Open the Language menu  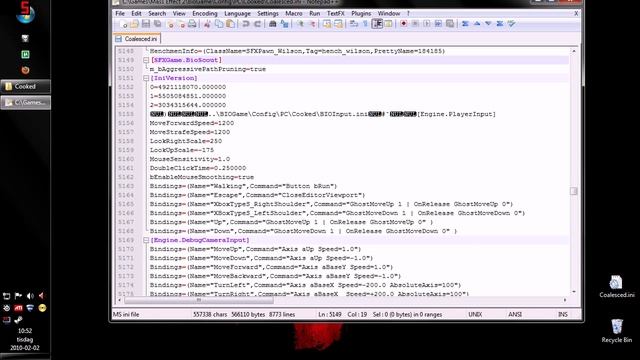[237, 13]
